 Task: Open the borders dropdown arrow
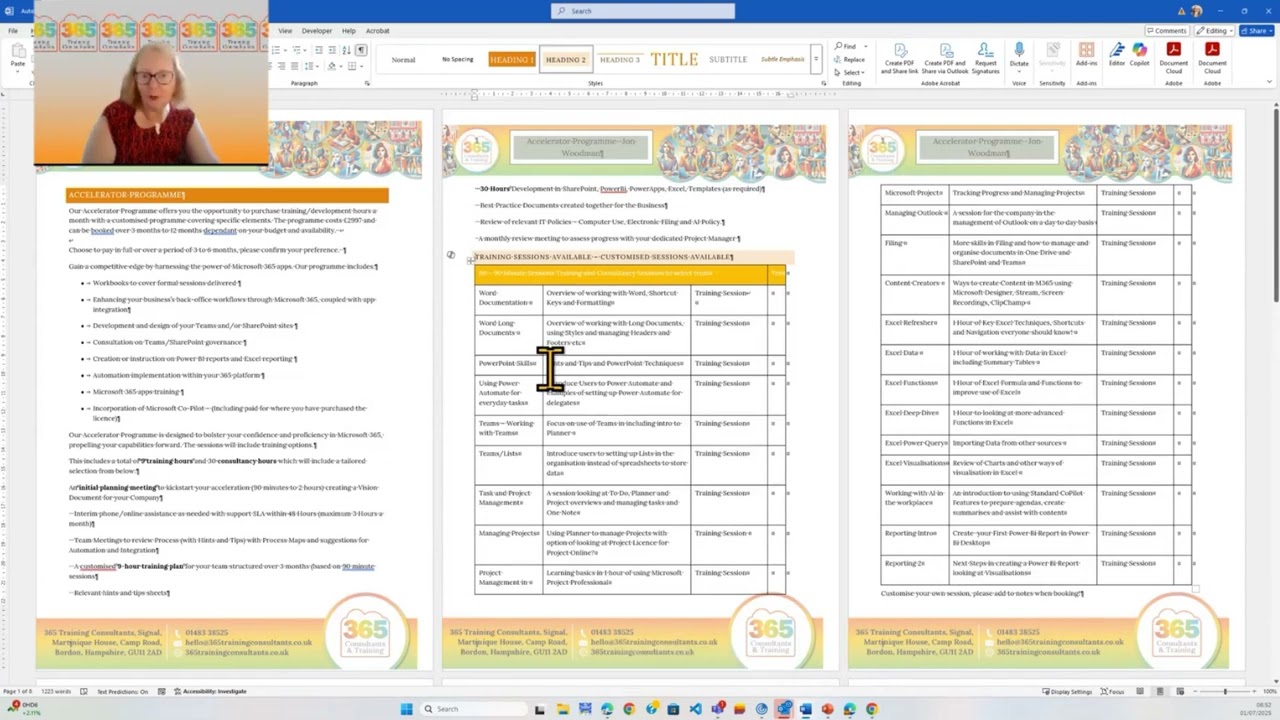pyautogui.click(x=362, y=66)
